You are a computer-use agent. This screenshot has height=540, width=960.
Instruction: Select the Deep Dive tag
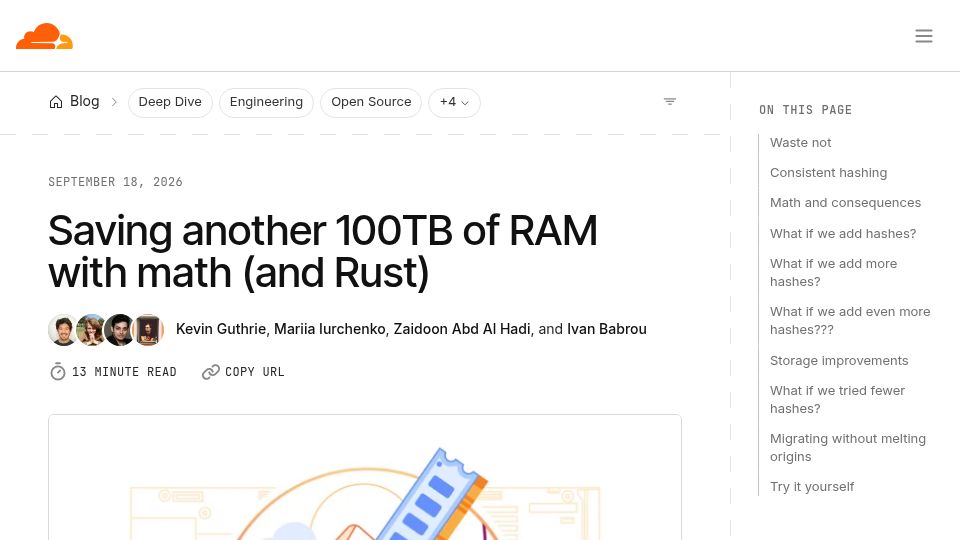(x=170, y=102)
